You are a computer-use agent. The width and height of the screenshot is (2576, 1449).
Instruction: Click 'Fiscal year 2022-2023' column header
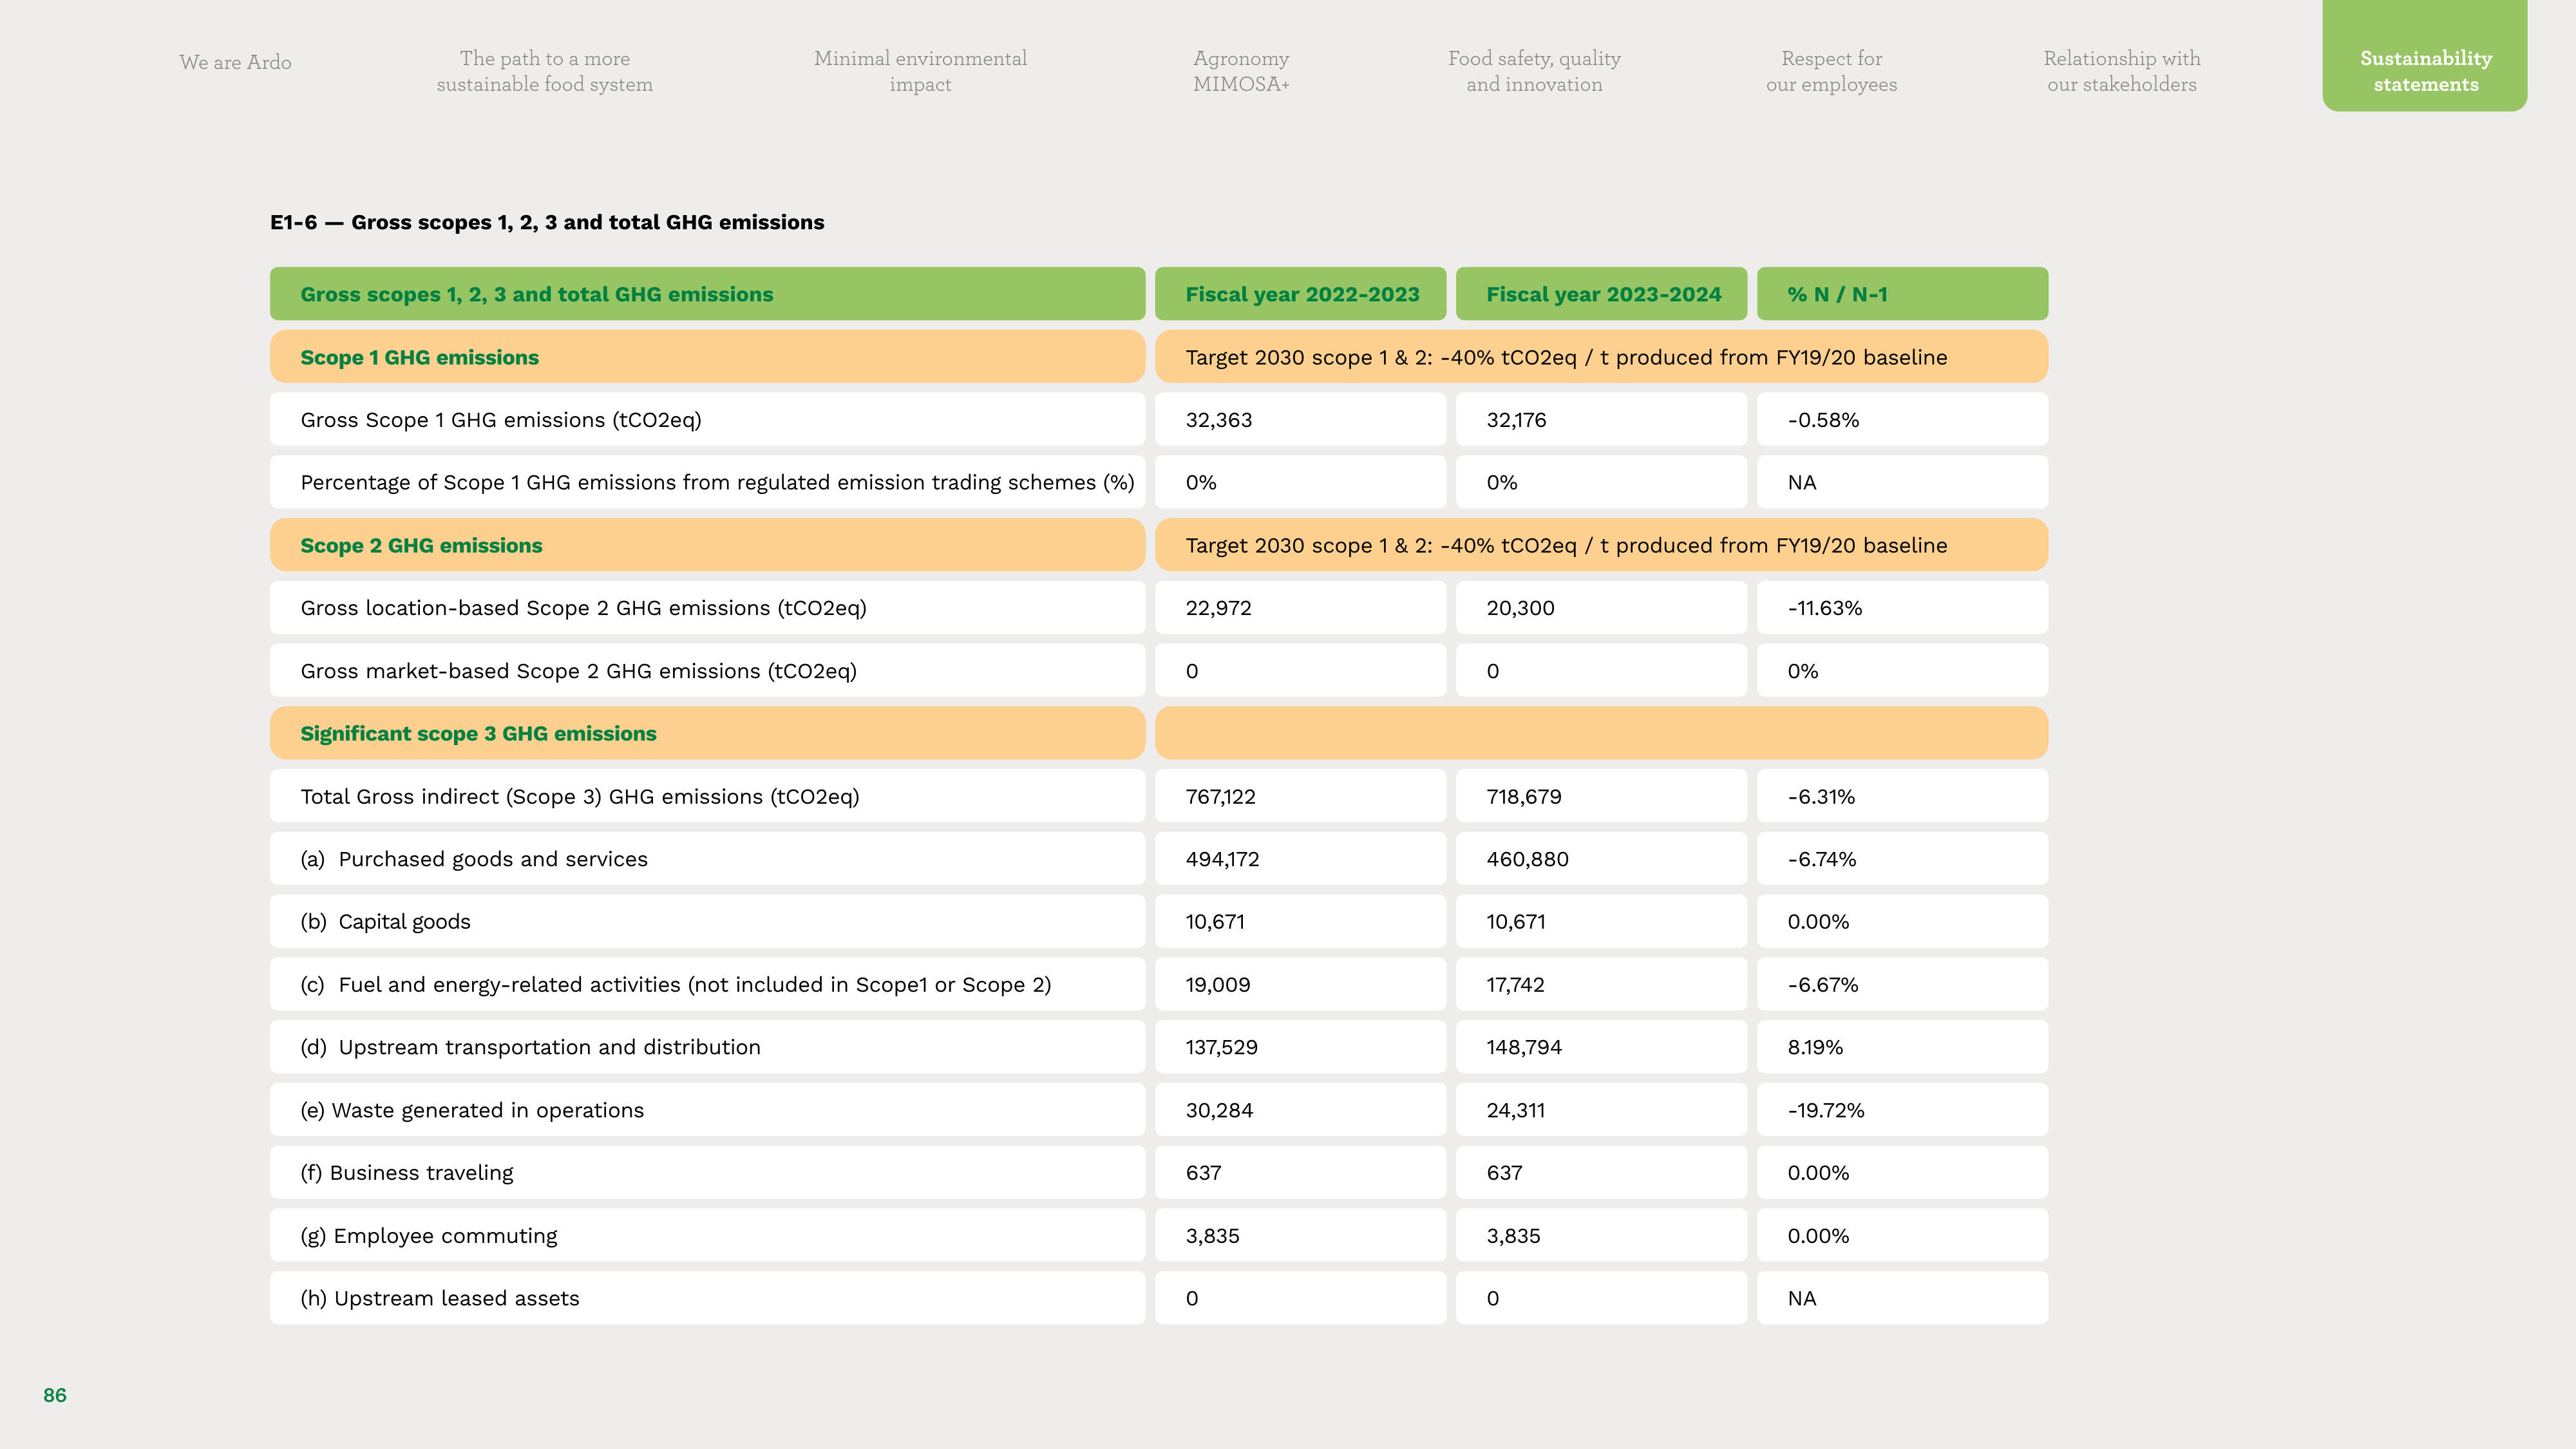click(1300, 294)
